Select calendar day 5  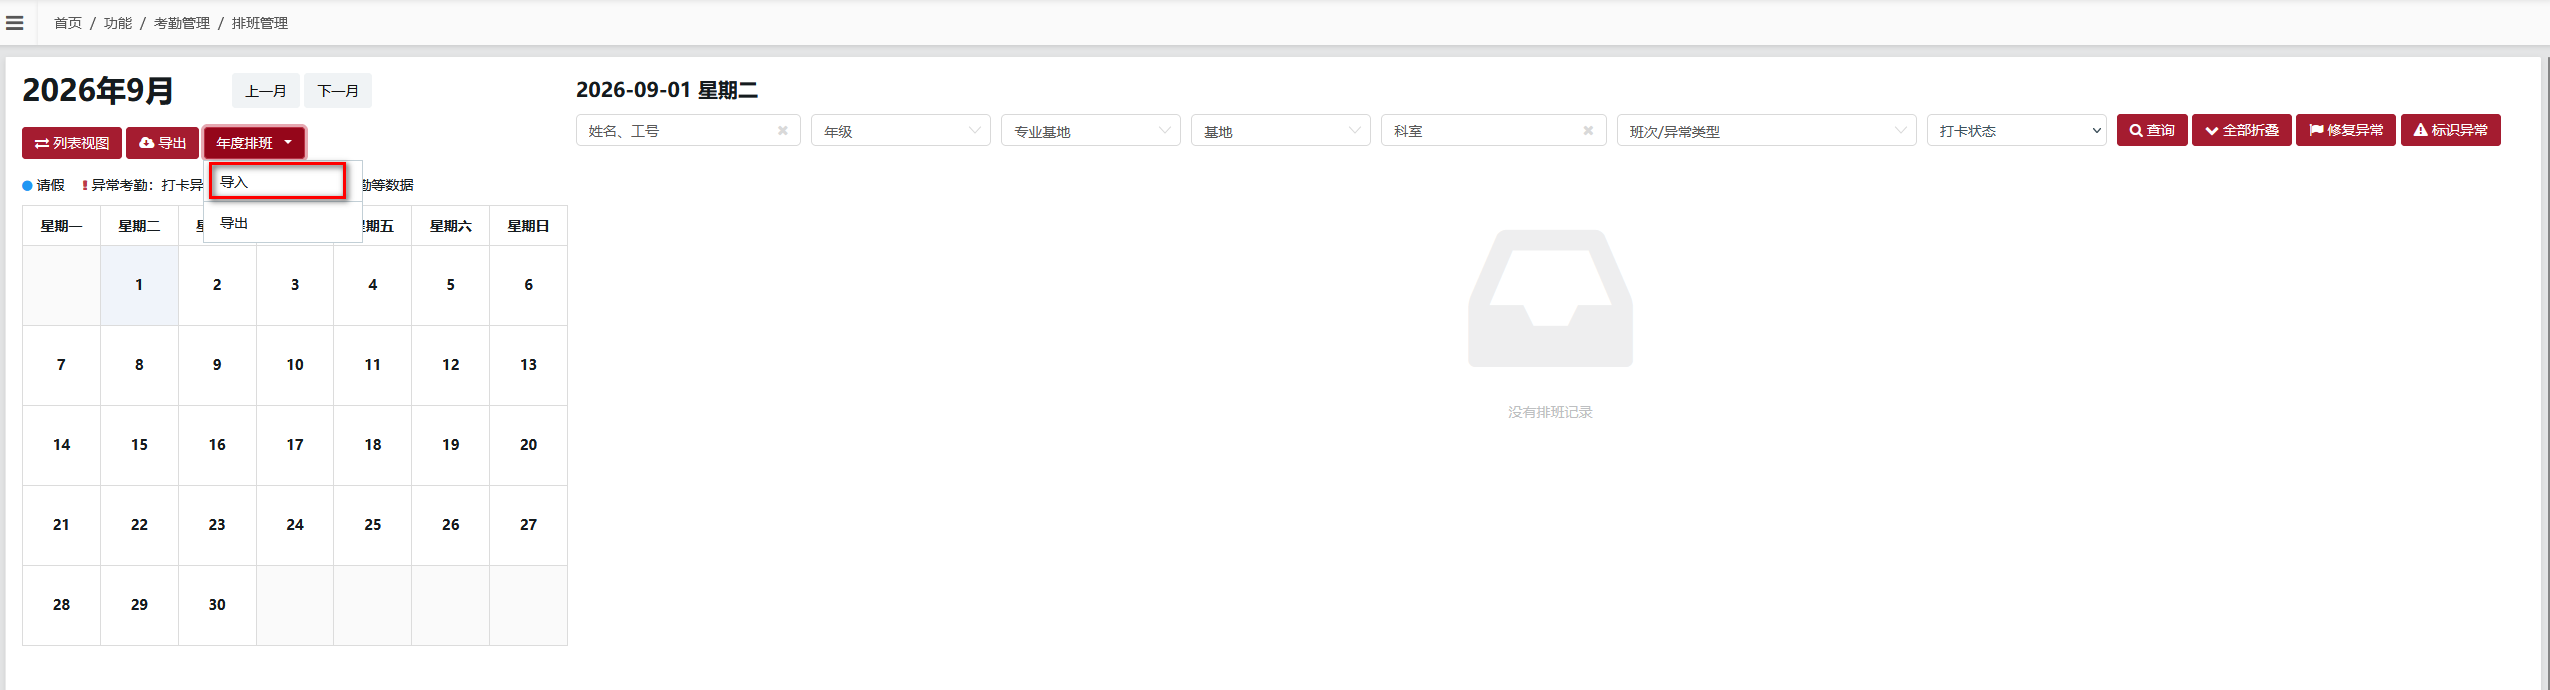451,285
